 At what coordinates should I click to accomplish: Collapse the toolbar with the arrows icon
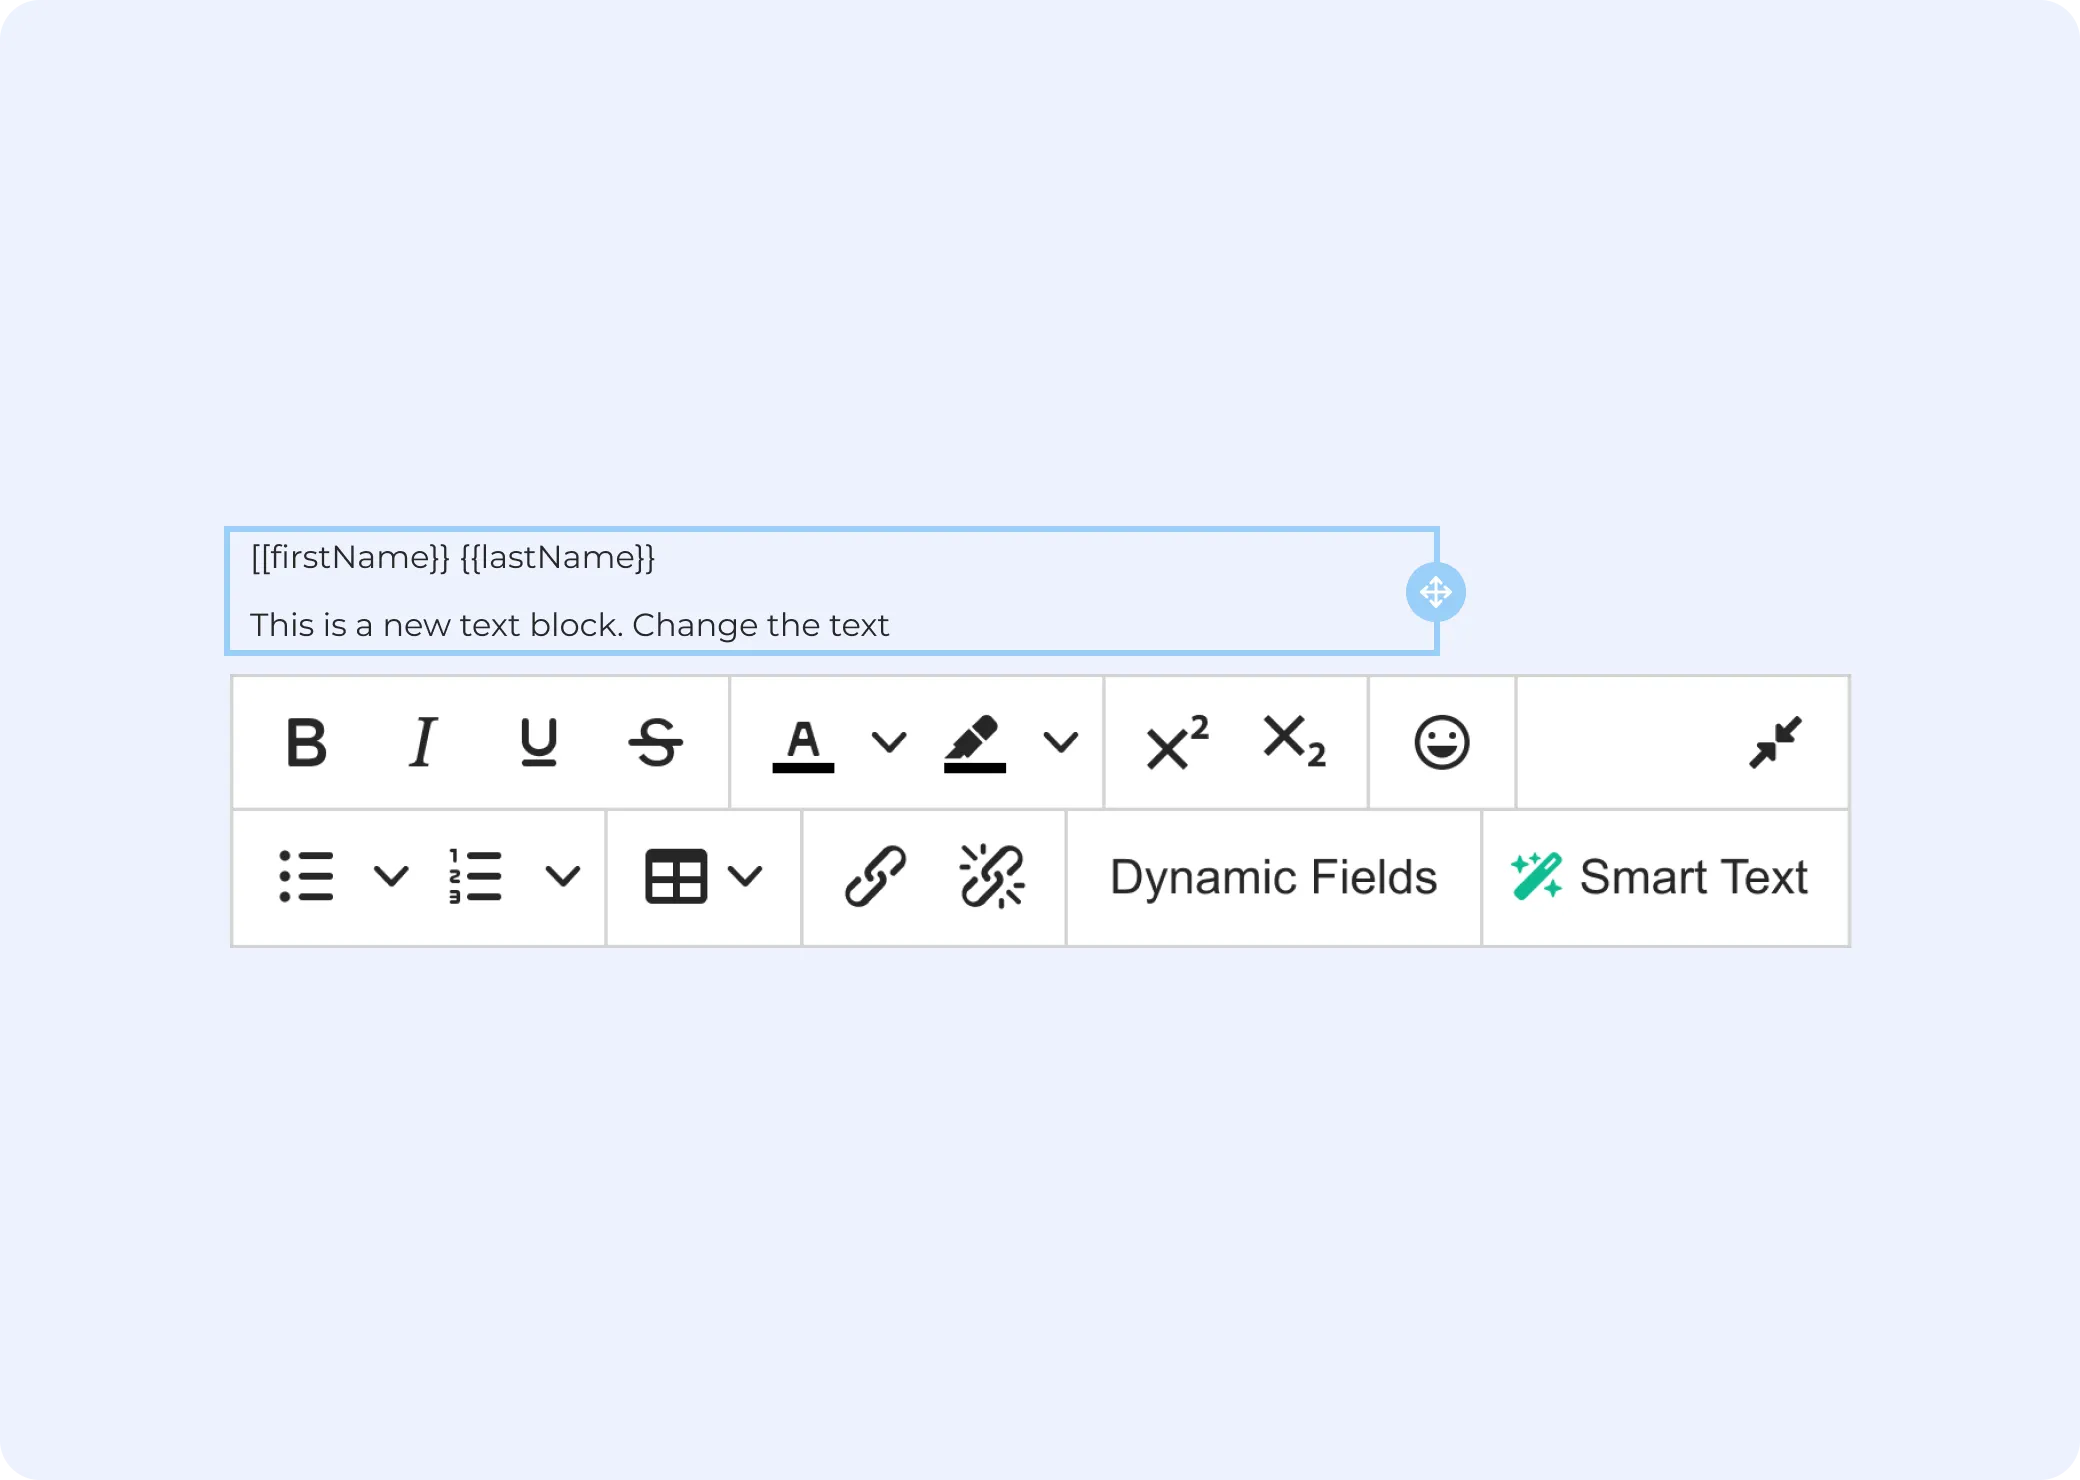(1776, 743)
